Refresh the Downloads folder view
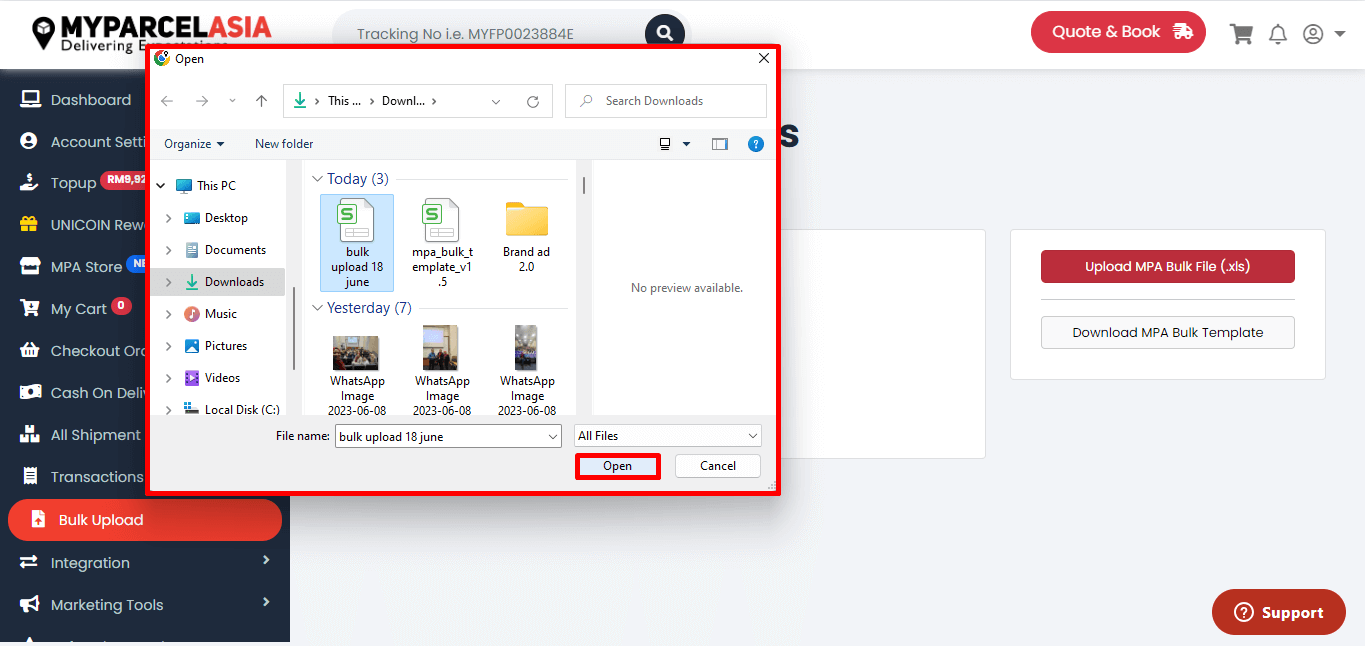The width and height of the screenshot is (1365, 646). click(x=533, y=101)
